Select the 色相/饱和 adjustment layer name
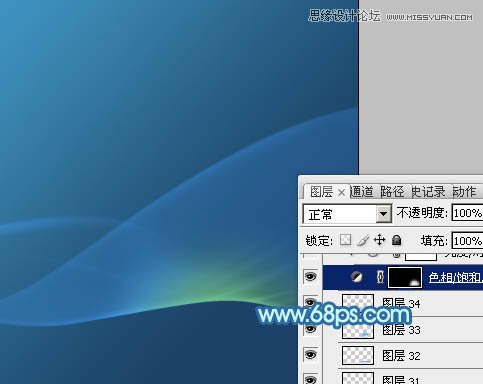 pyautogui.click(x=455, y=277)
